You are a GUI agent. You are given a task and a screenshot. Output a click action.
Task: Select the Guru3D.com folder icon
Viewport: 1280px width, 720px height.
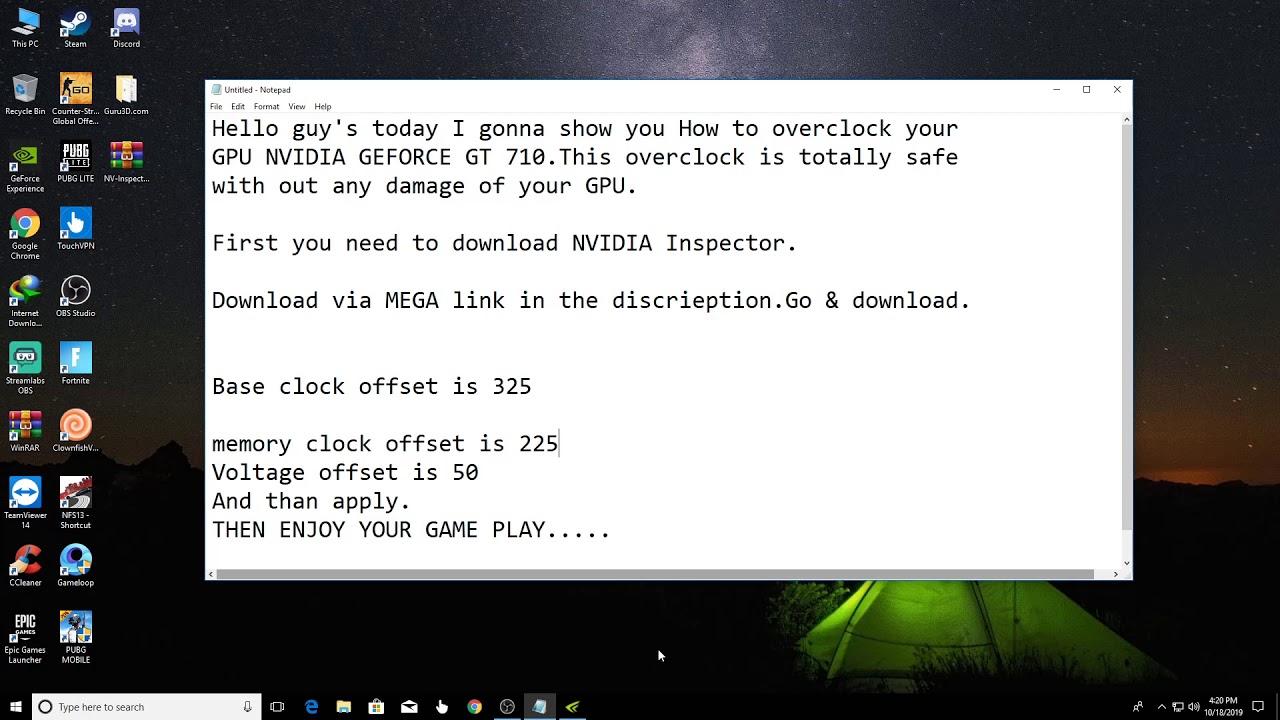tap(126, 95)
